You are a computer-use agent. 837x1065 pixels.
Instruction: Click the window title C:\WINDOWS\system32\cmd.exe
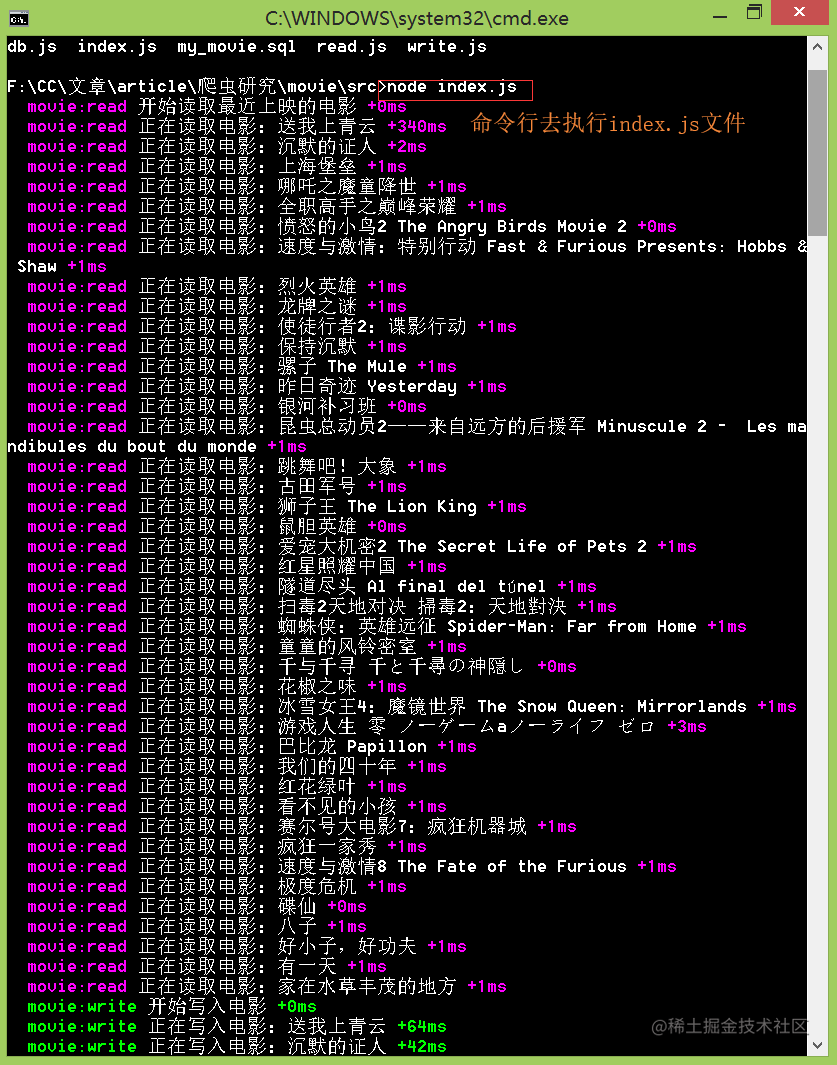click(x=416, y=18)
